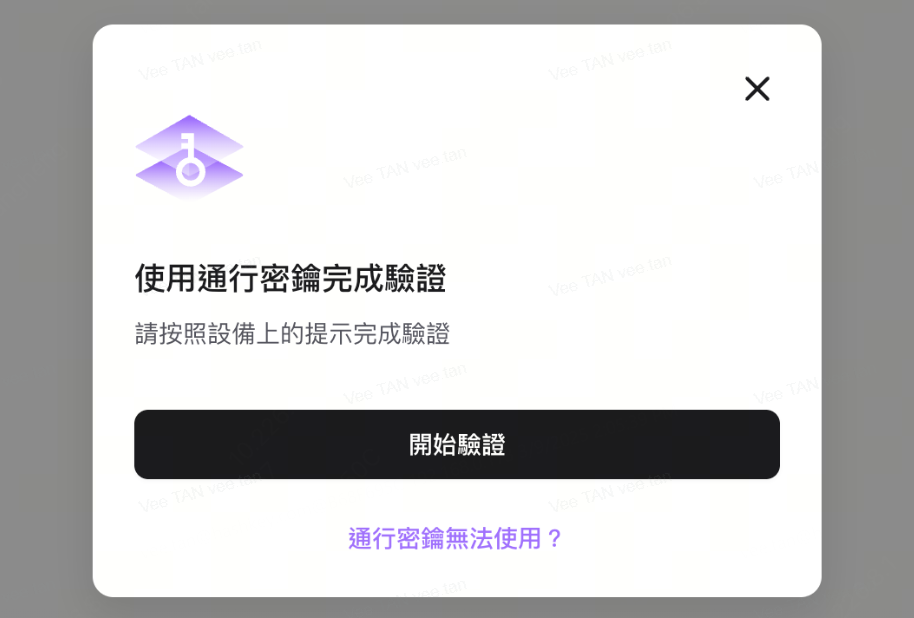Dismiss the modal using the X icon
914x618 pixels.
(x=757, y=89)
